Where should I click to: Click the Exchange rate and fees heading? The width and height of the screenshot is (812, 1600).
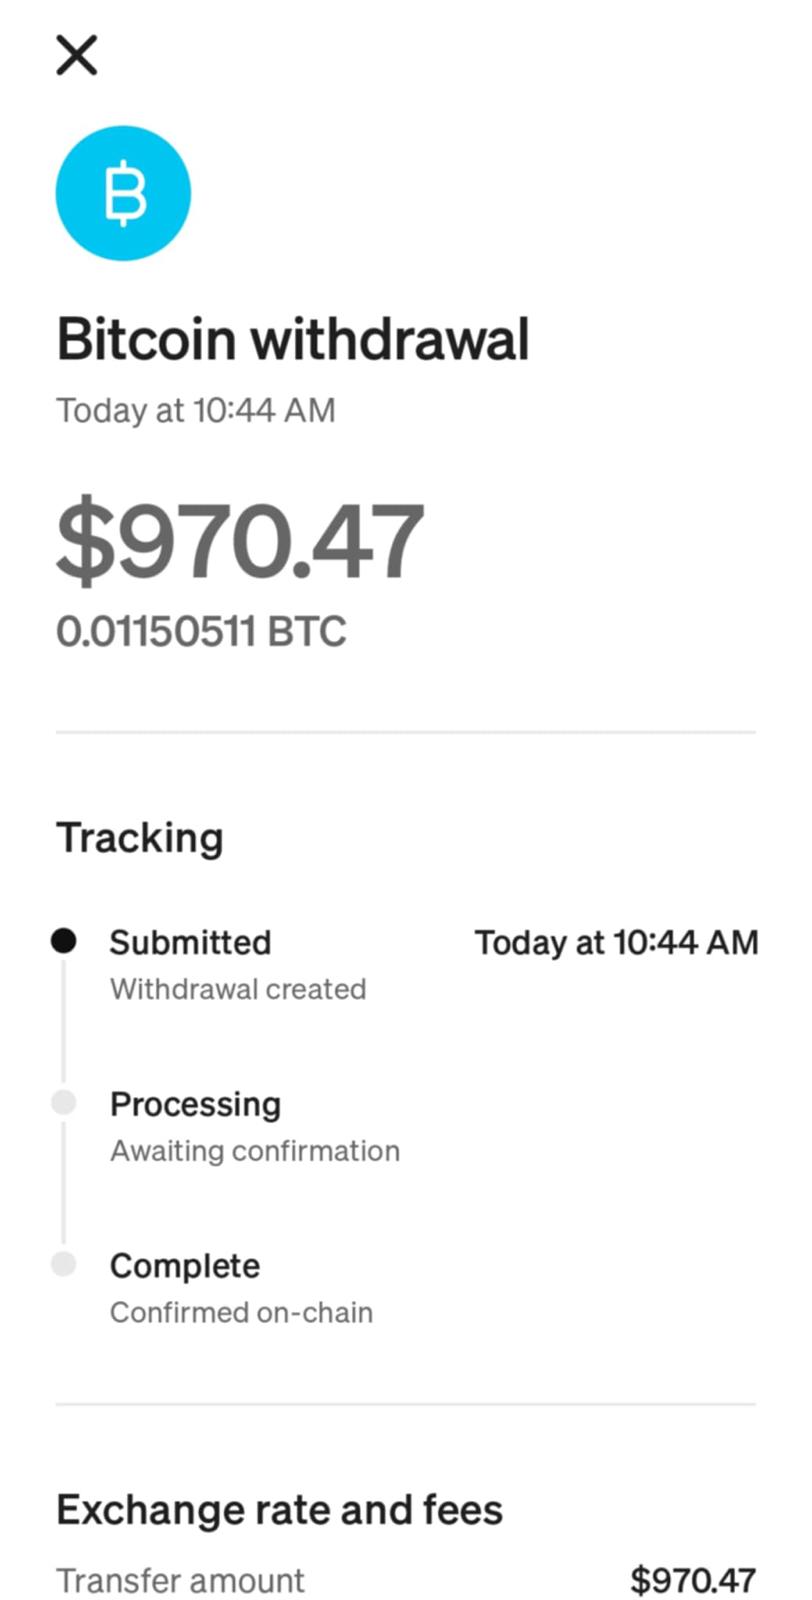(279, 1510)
